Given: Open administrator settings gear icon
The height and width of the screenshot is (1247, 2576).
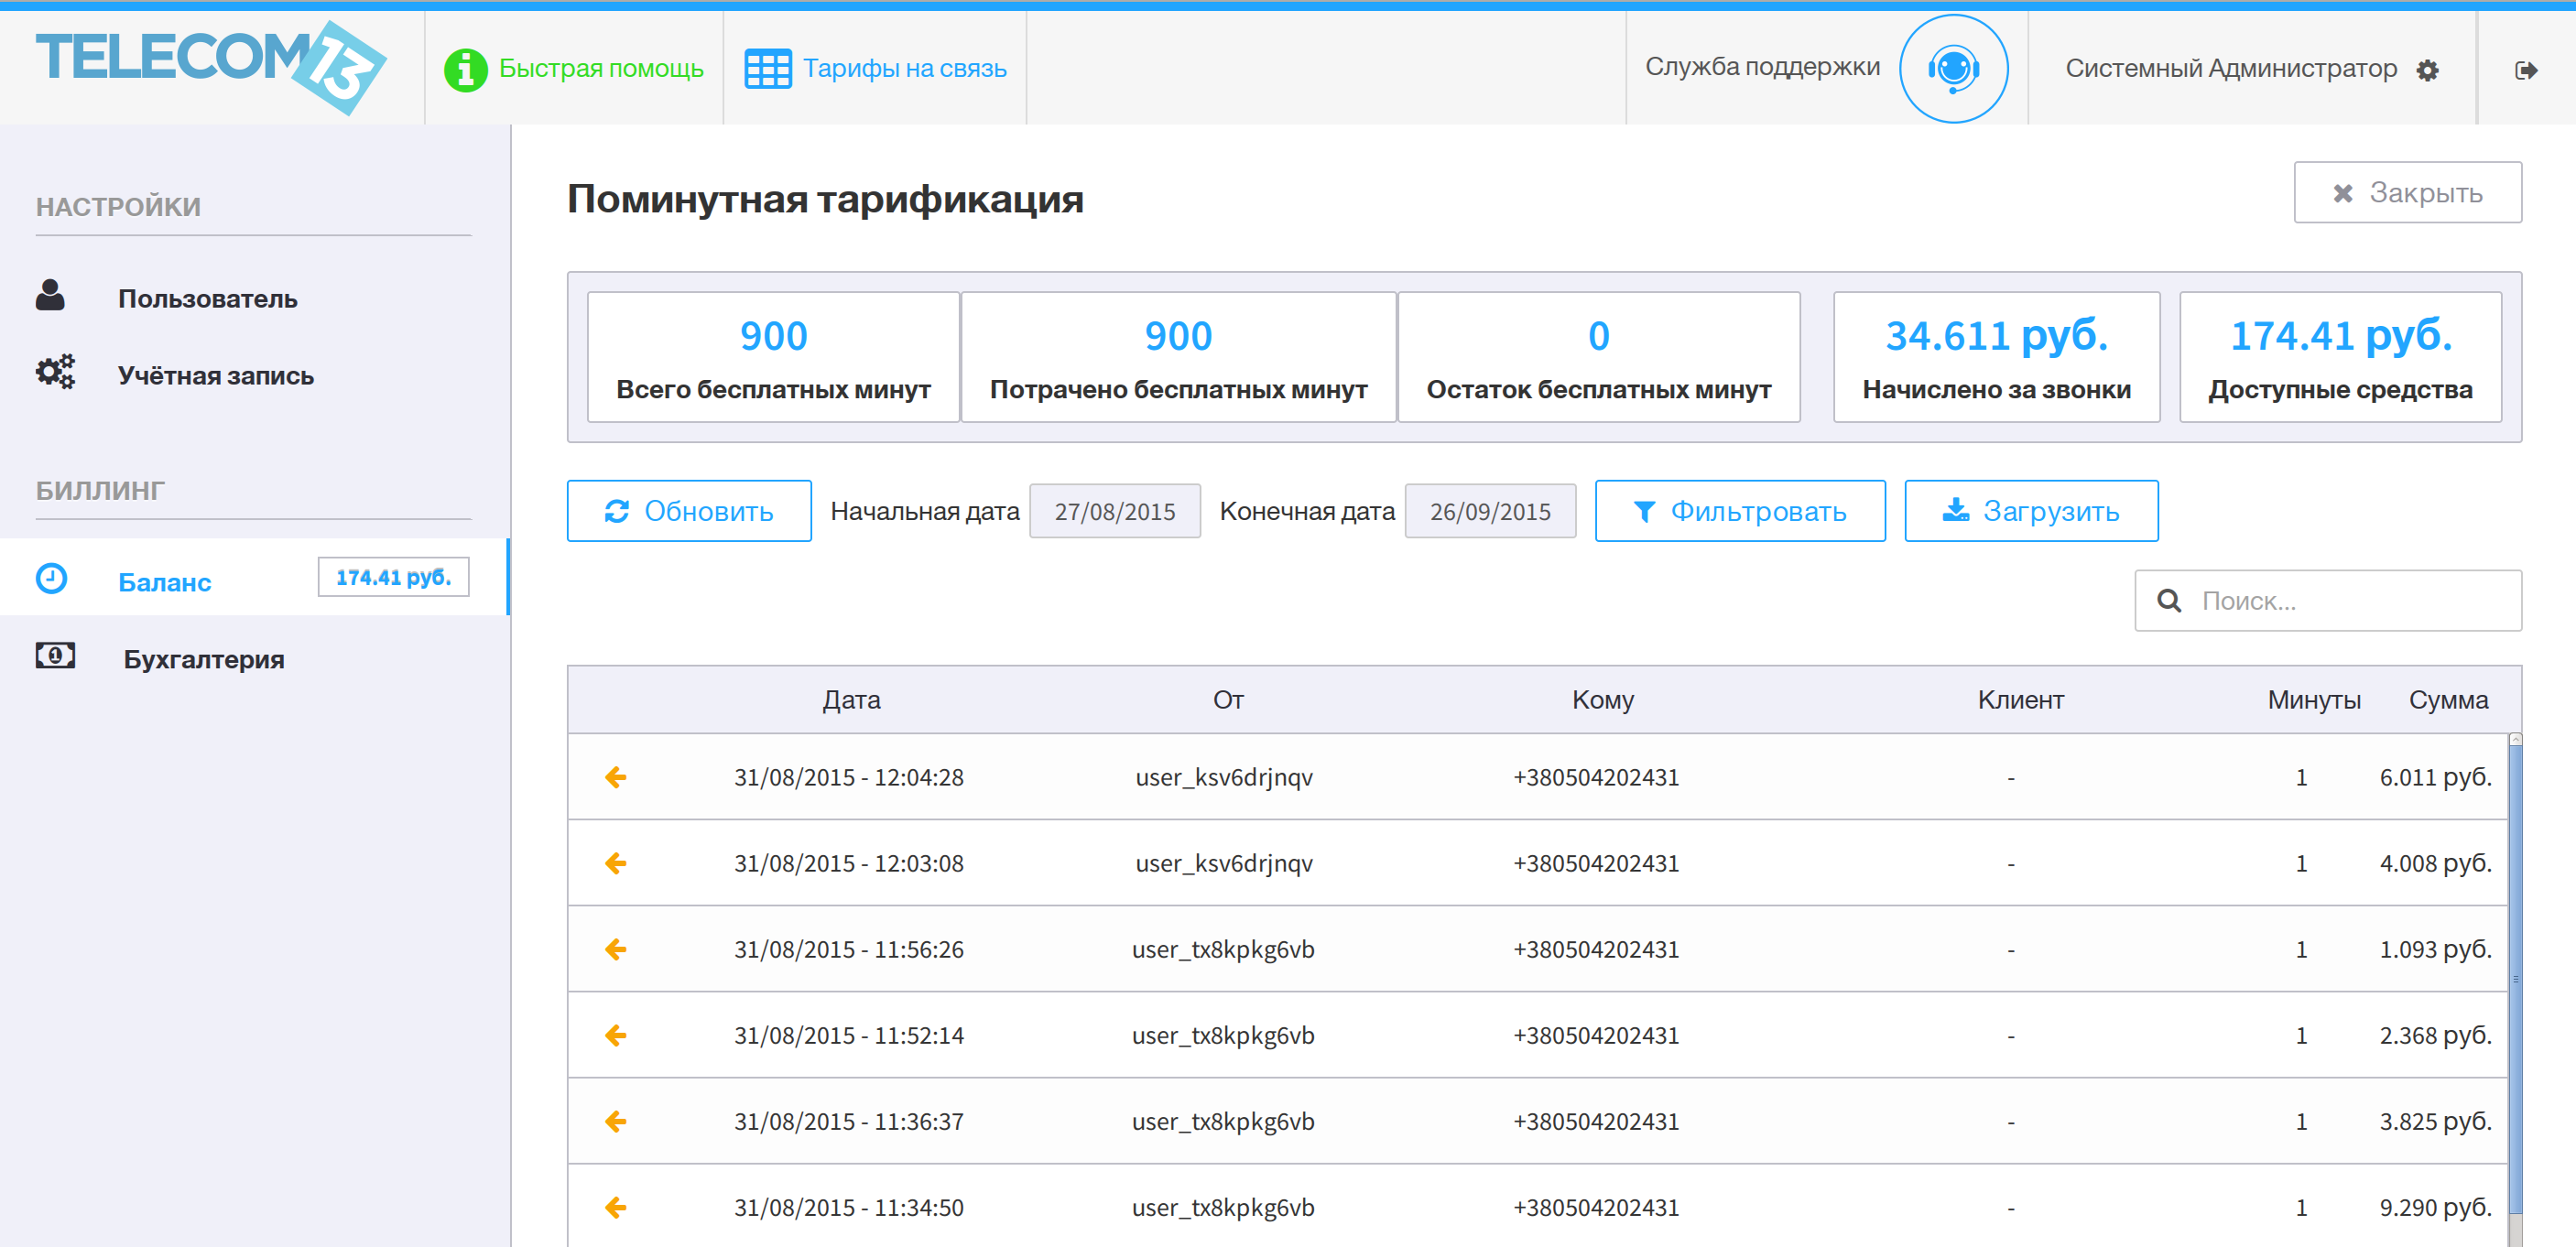Looking at the screenshot, I should (x=2427, y=70).
